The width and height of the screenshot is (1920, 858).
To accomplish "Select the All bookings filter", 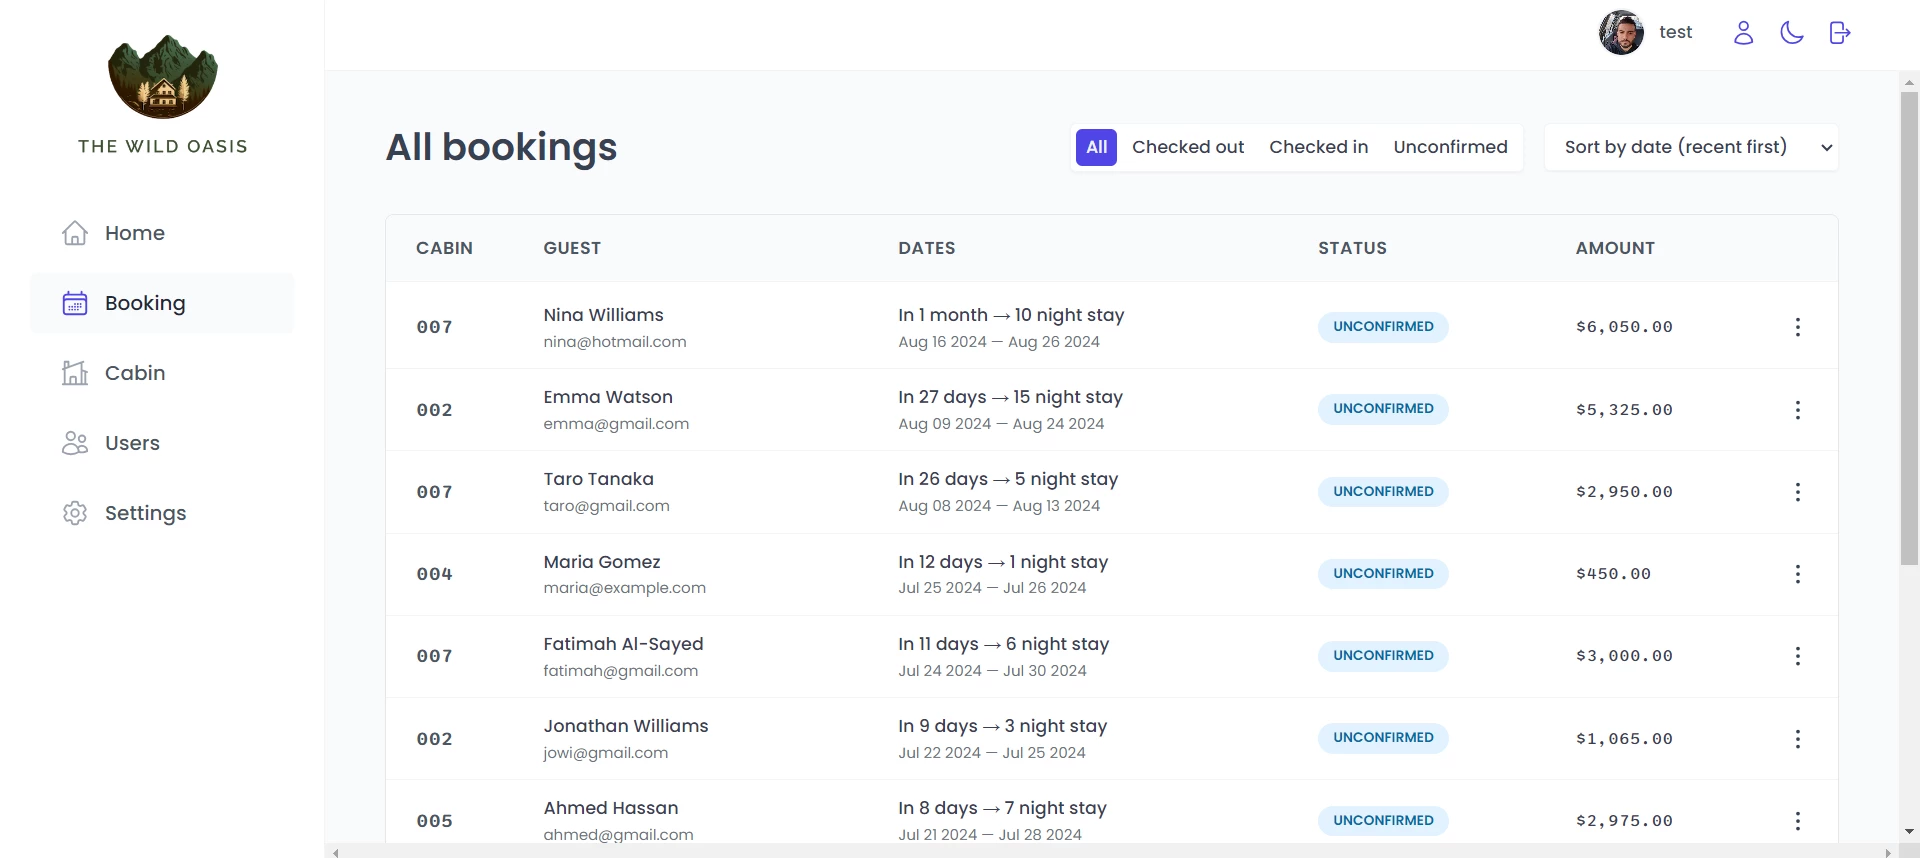I will pos(1096,147).
